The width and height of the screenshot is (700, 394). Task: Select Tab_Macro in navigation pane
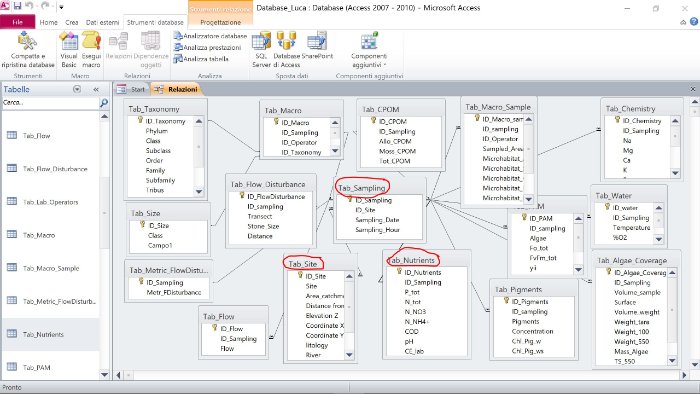coord(39,235)
